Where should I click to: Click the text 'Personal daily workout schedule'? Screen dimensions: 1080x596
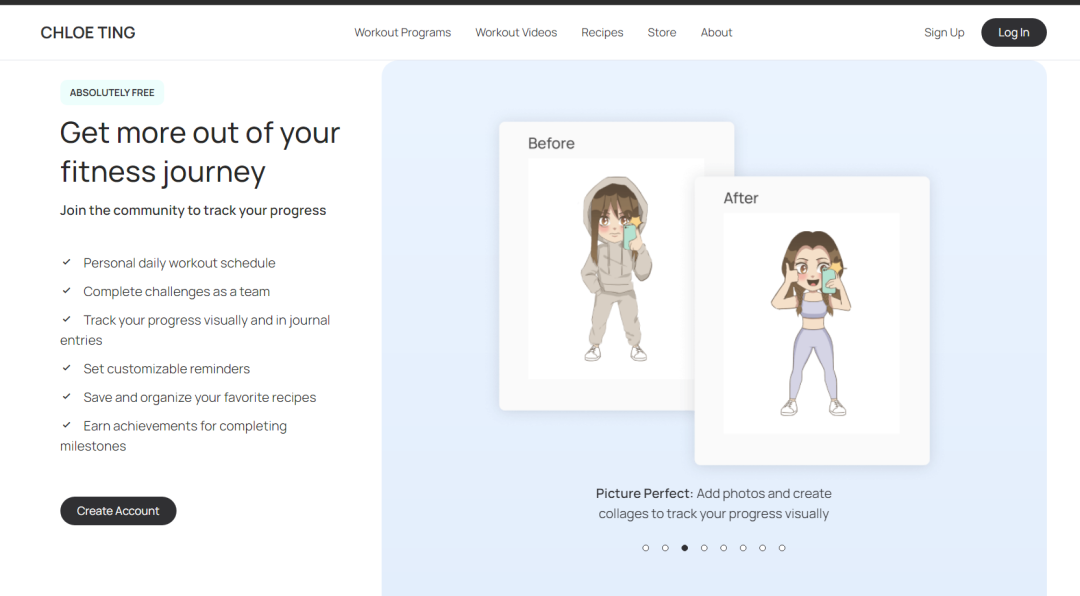[x=179, y=263]
